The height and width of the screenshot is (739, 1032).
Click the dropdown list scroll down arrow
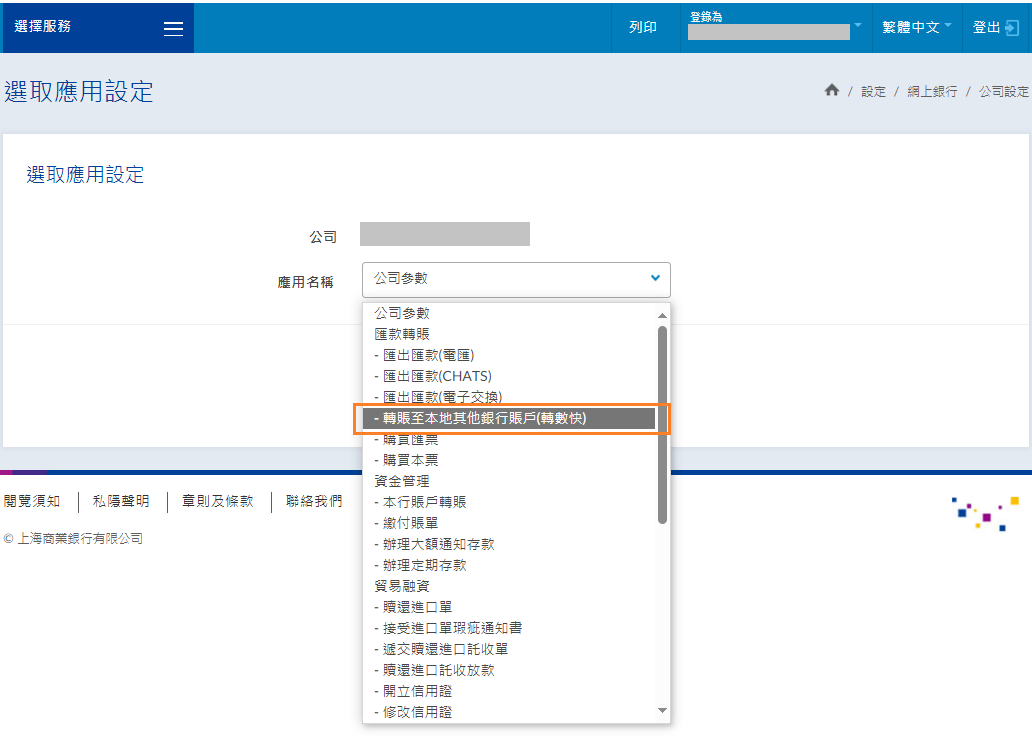pyautogui.click(x=662, y=710)
